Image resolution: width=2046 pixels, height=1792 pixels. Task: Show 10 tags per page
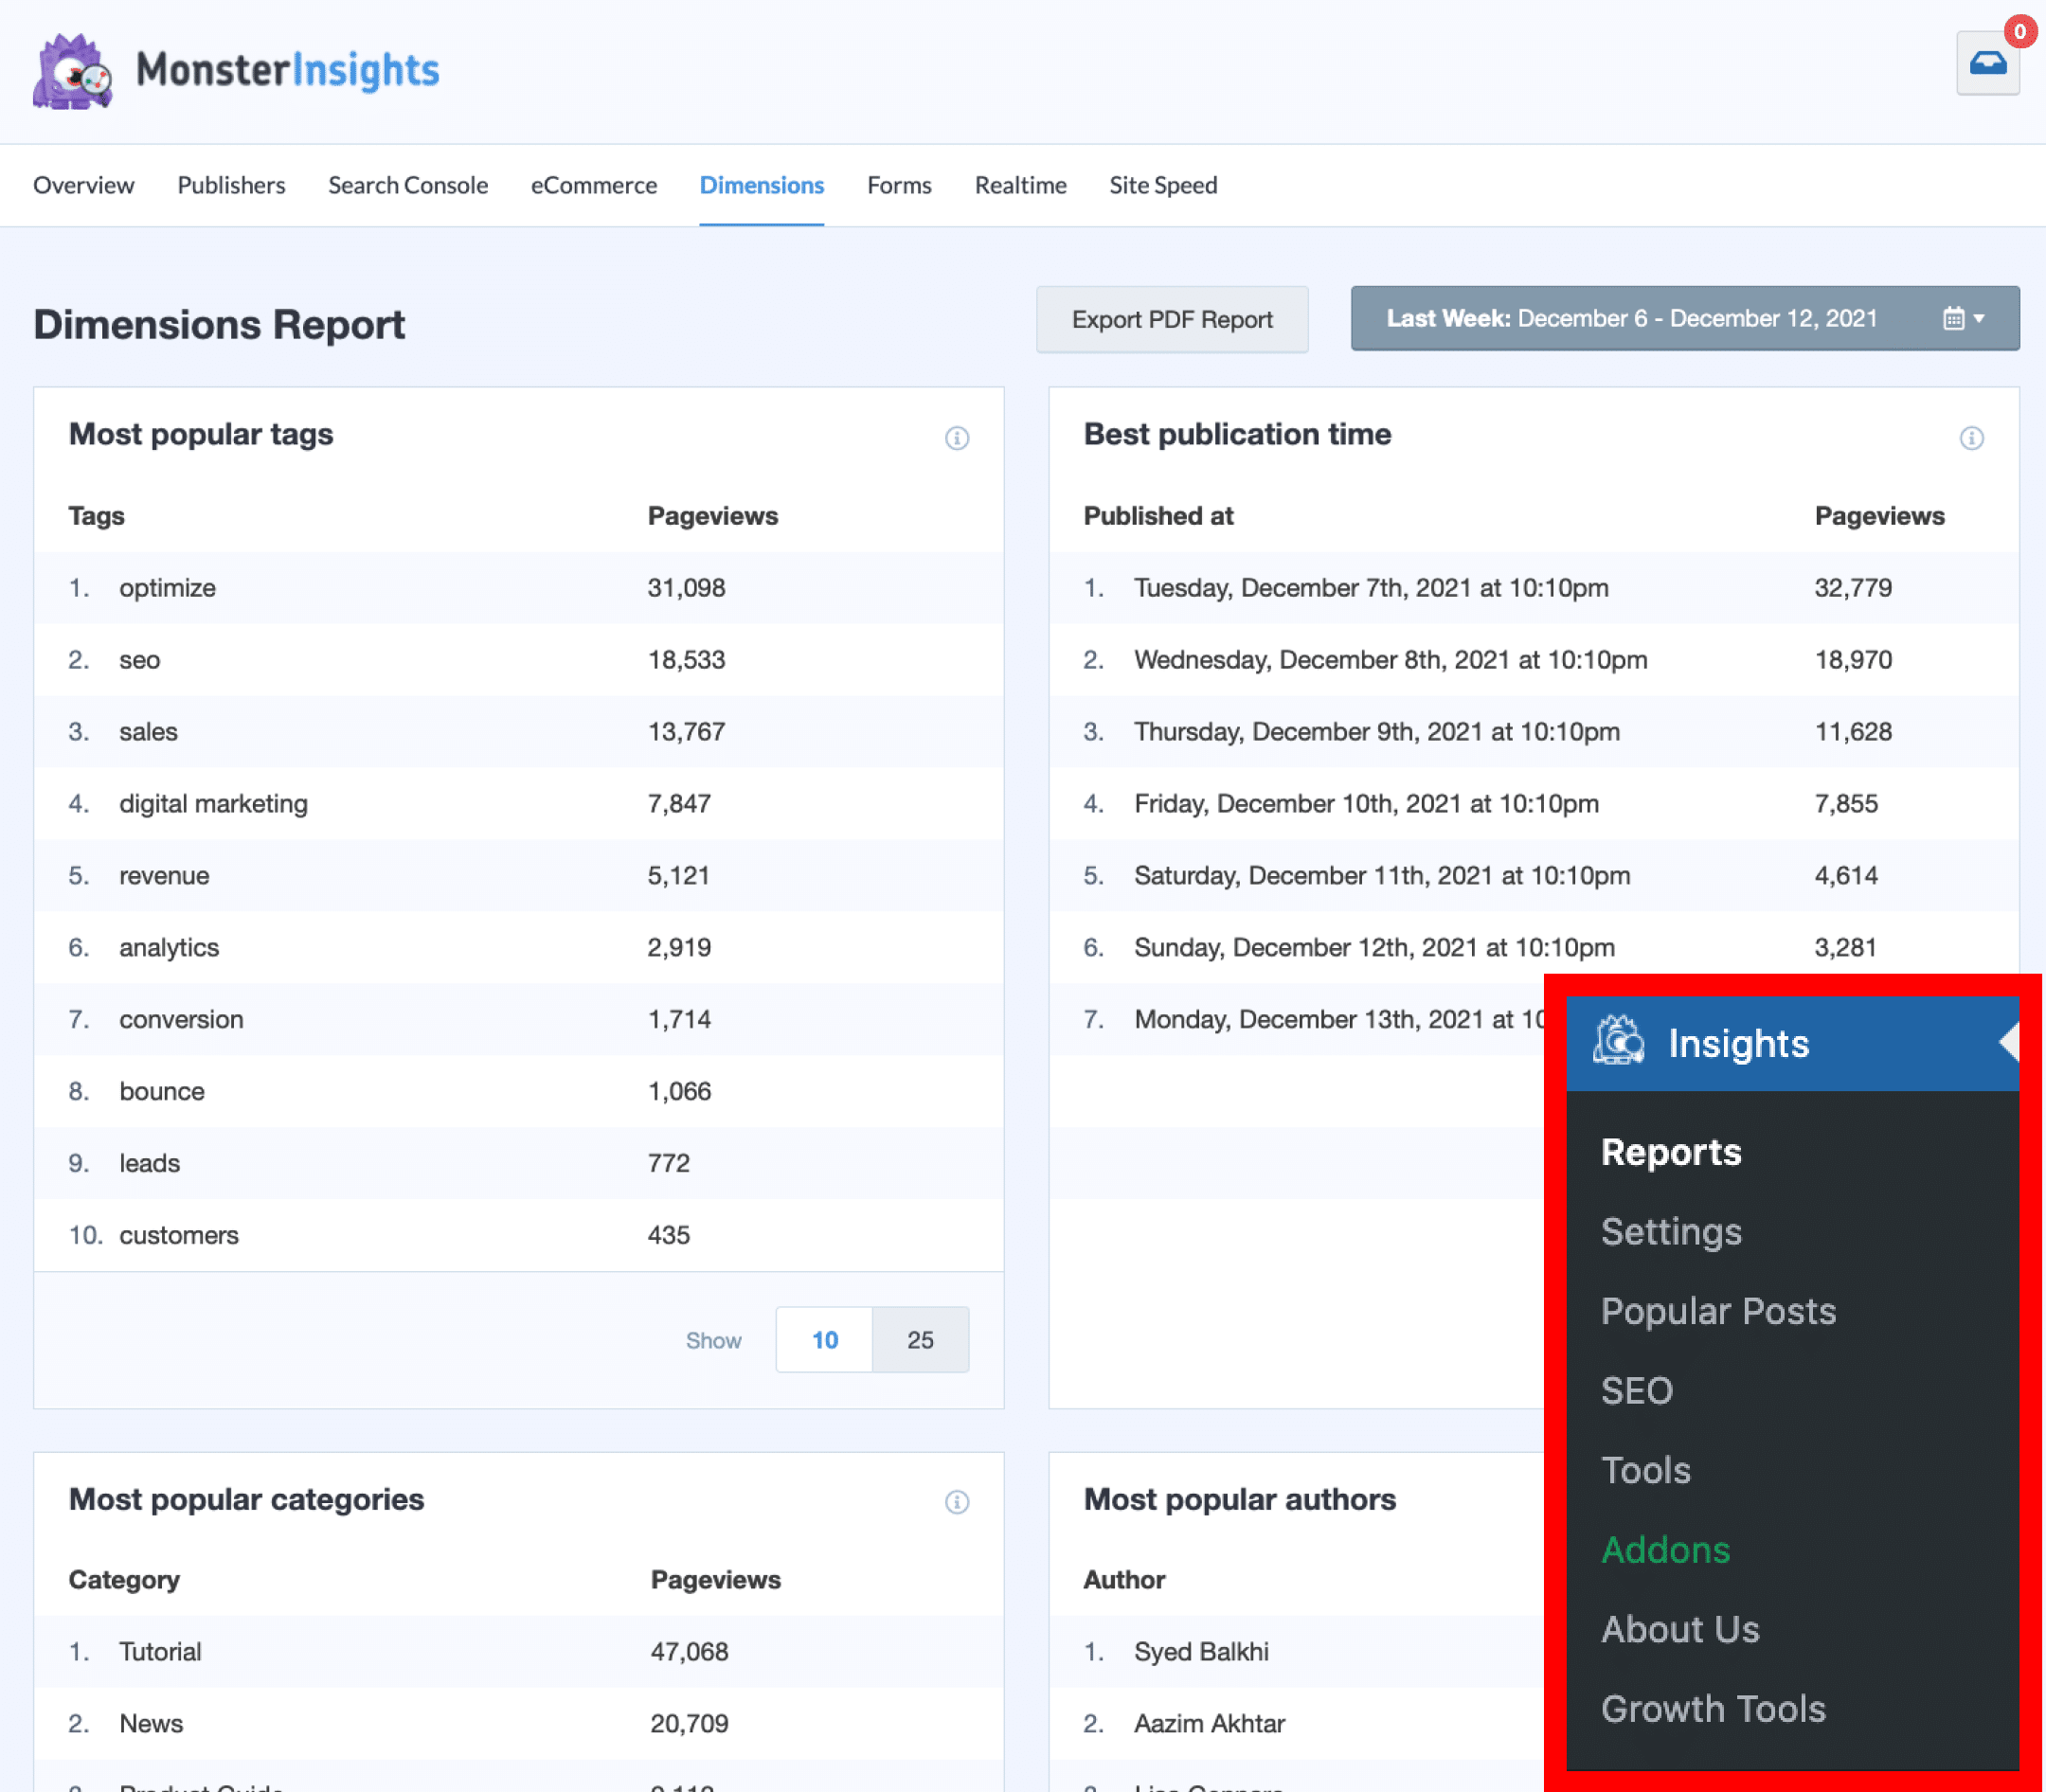[824, 1340]
